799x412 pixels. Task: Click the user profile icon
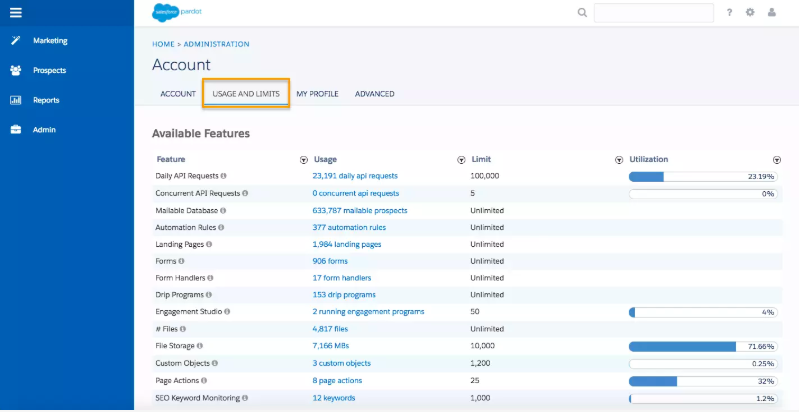[771, 13]
